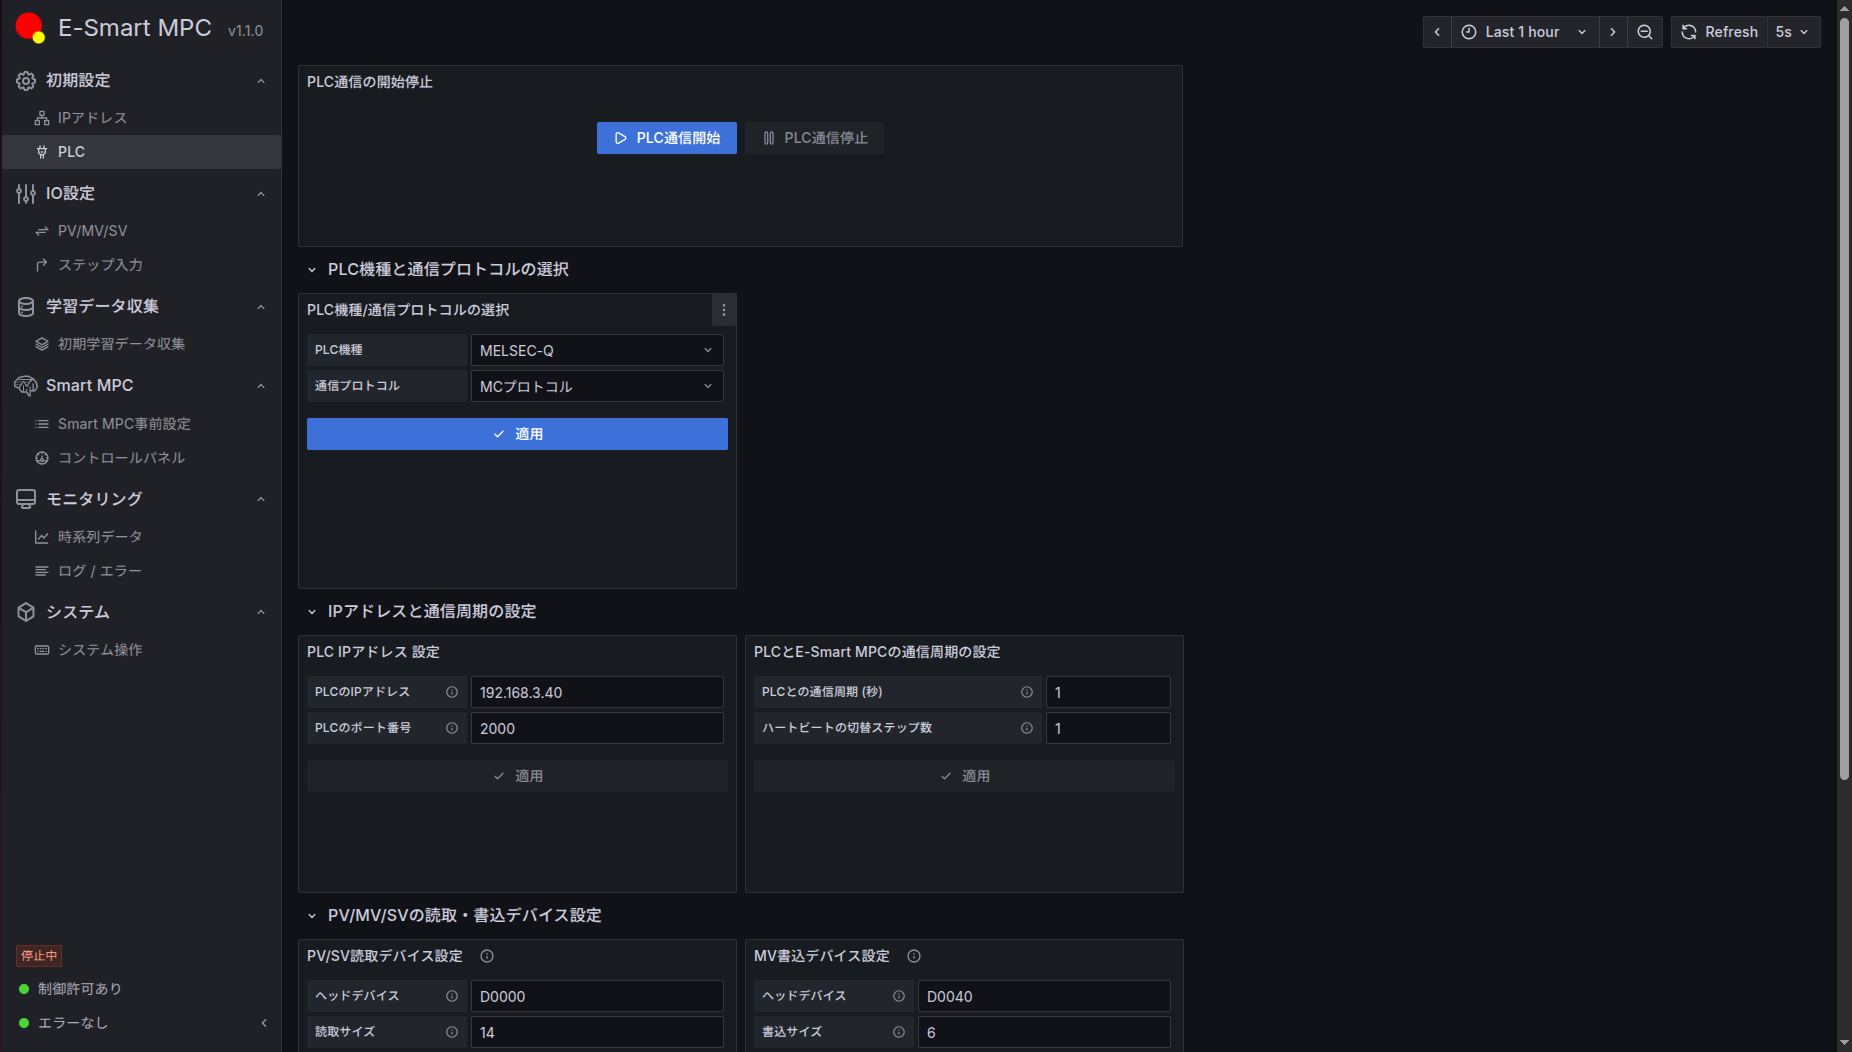Click 適用 under PLC IPアドレス 設定
The width and height of the screenshot is (1852, 1052).
click(517, 776)
